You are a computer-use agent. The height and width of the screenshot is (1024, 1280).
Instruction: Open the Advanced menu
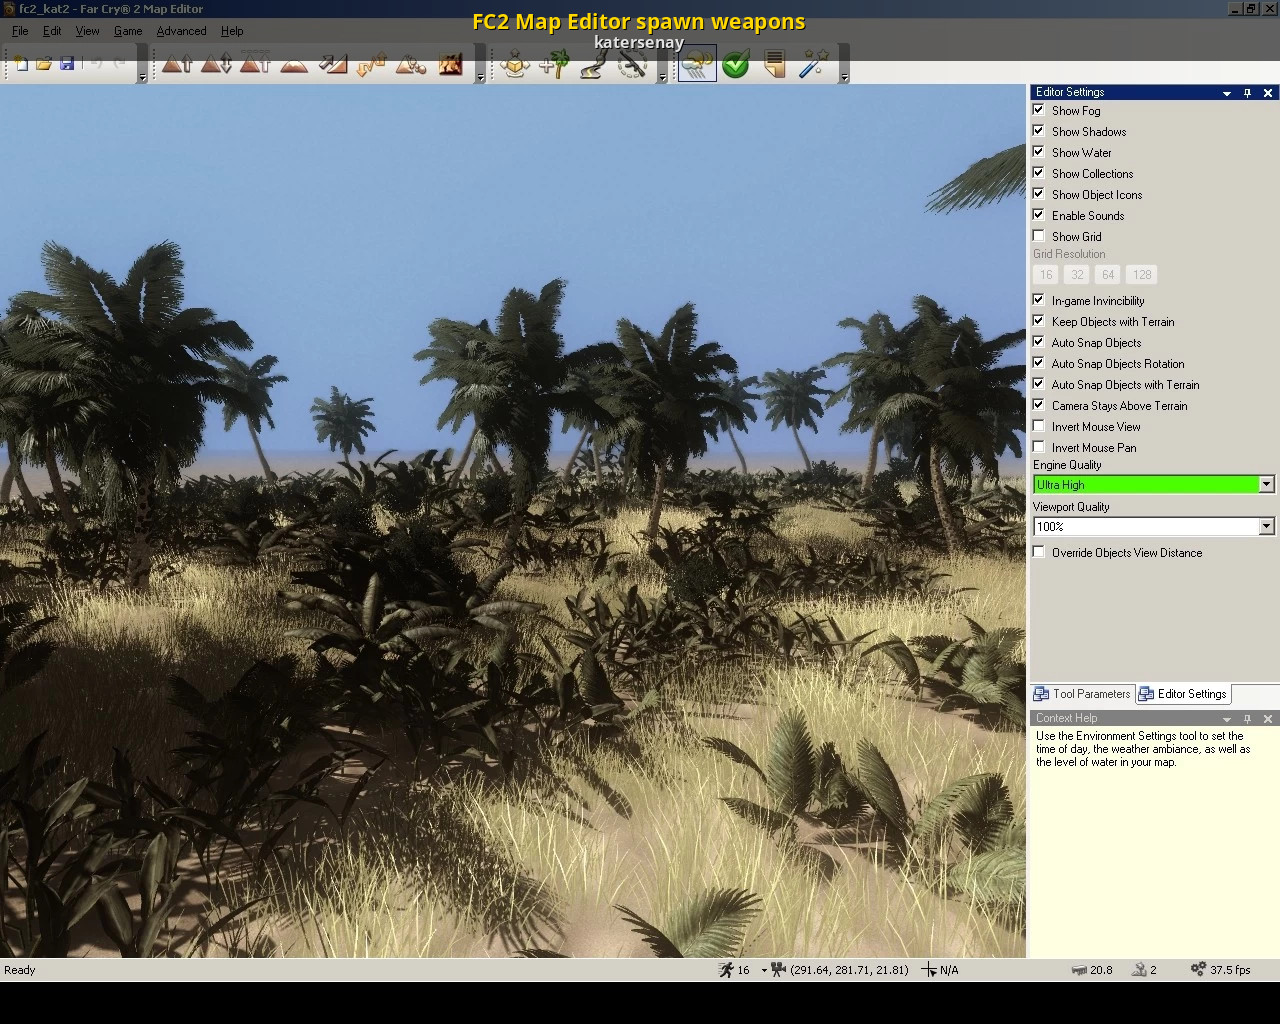(x=181, y=31)
